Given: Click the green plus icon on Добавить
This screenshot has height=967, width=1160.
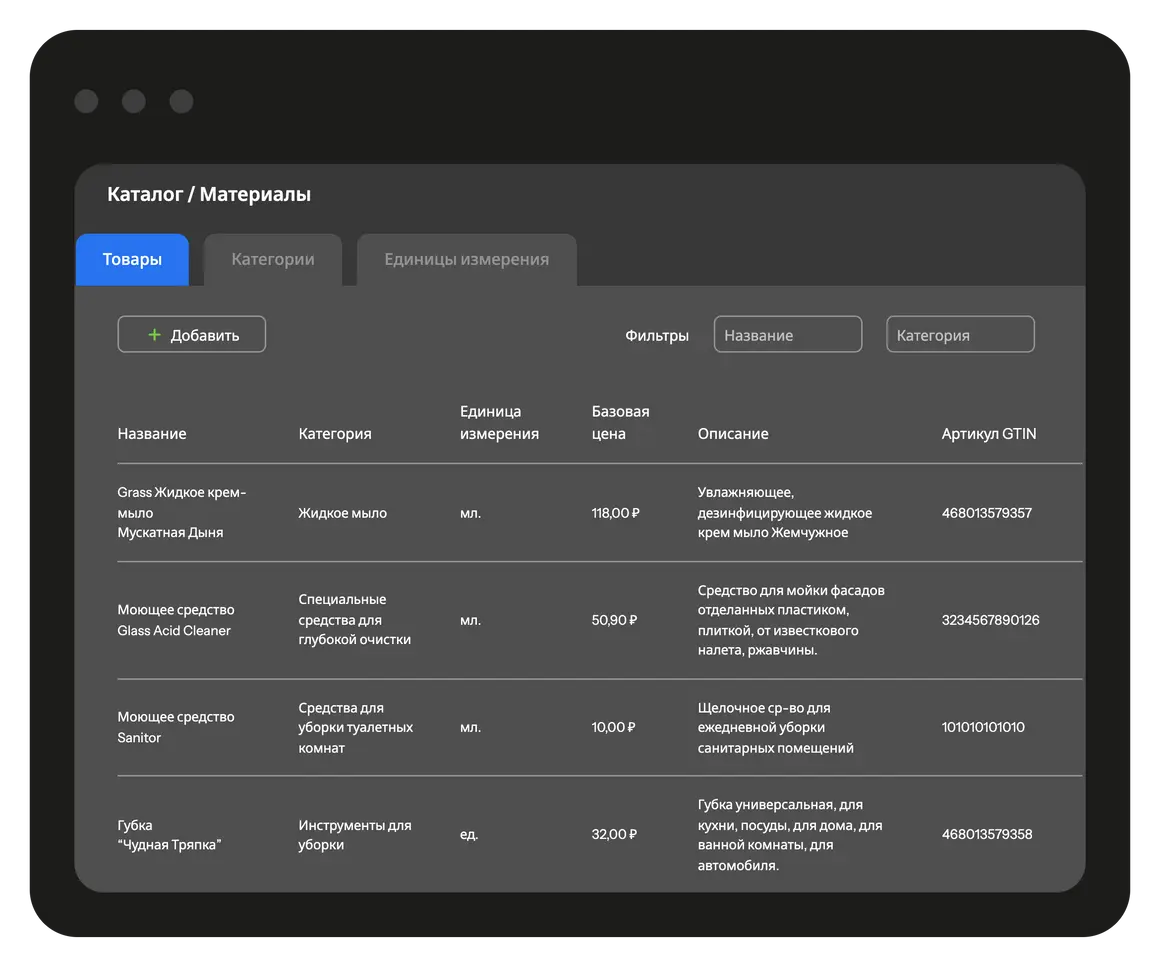Looking at the screenshot, I should (x=154, y=335).
